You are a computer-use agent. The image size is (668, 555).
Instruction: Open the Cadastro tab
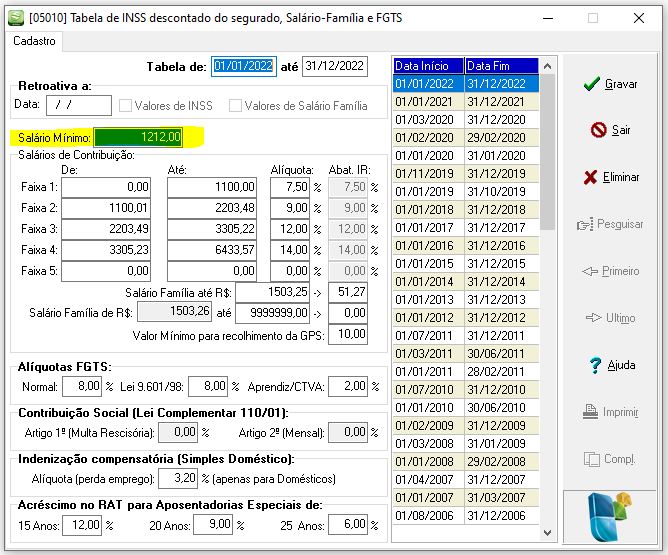tap(34, 41)
